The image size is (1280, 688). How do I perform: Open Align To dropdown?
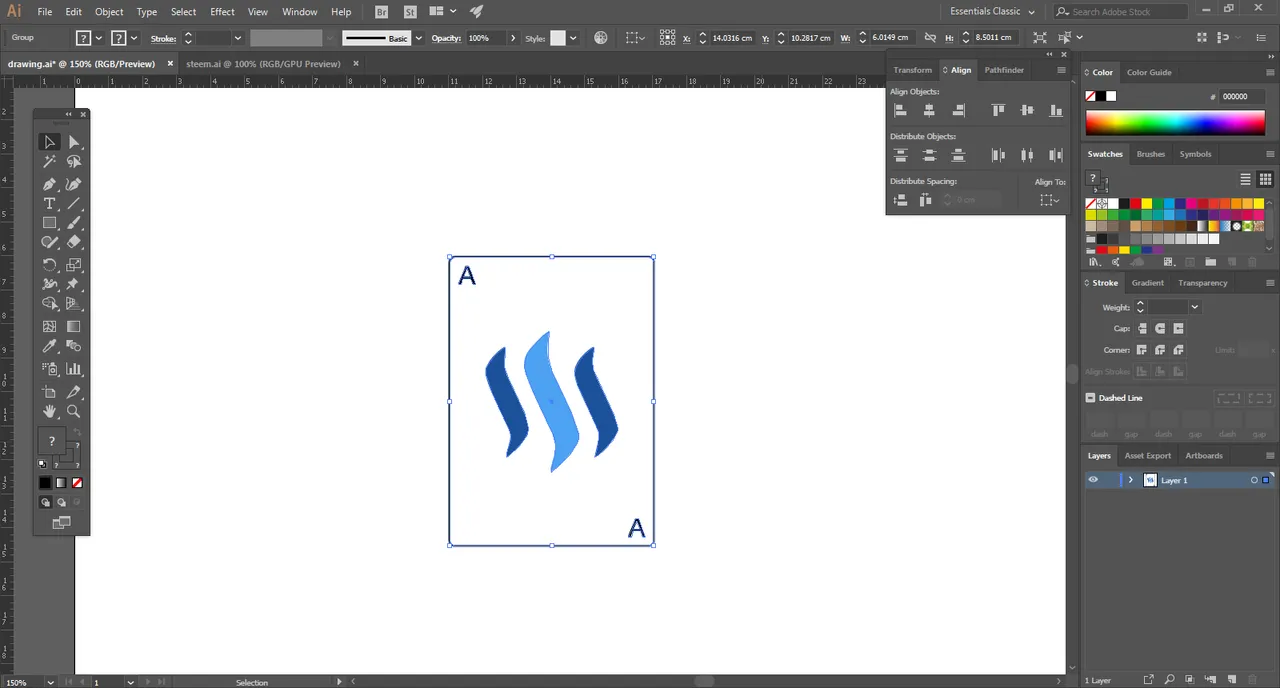click(1049, 200)
